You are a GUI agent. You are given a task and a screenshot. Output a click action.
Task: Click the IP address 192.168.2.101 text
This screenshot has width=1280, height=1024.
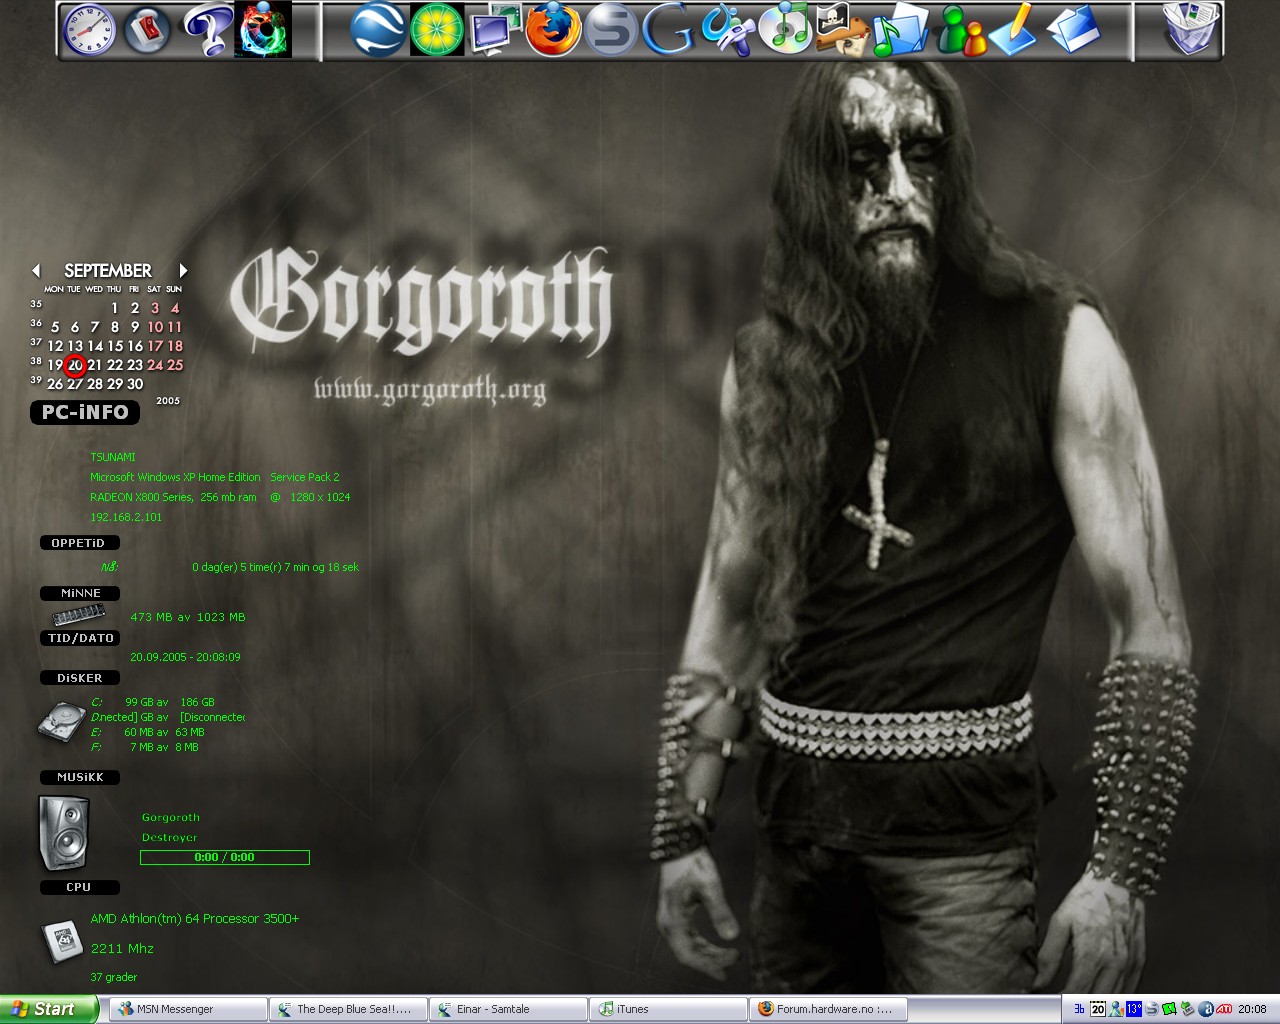(126, 517)
